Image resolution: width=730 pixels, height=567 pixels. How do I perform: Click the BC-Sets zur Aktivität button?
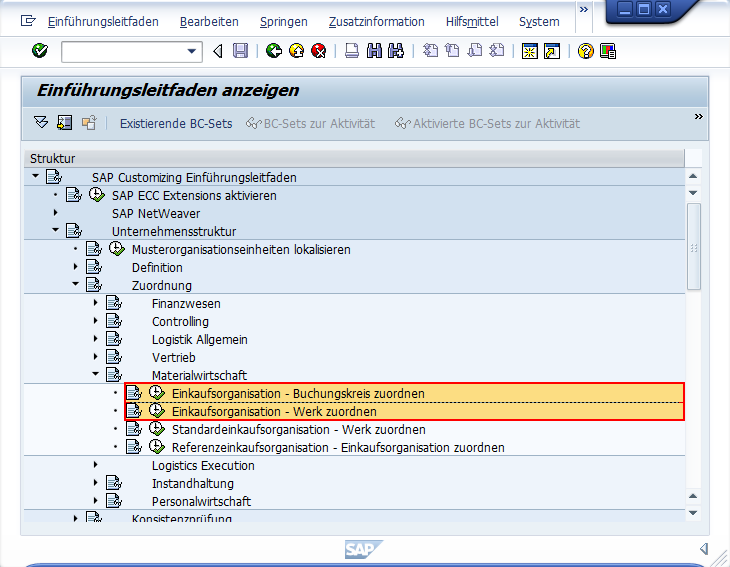pos(311,123)
